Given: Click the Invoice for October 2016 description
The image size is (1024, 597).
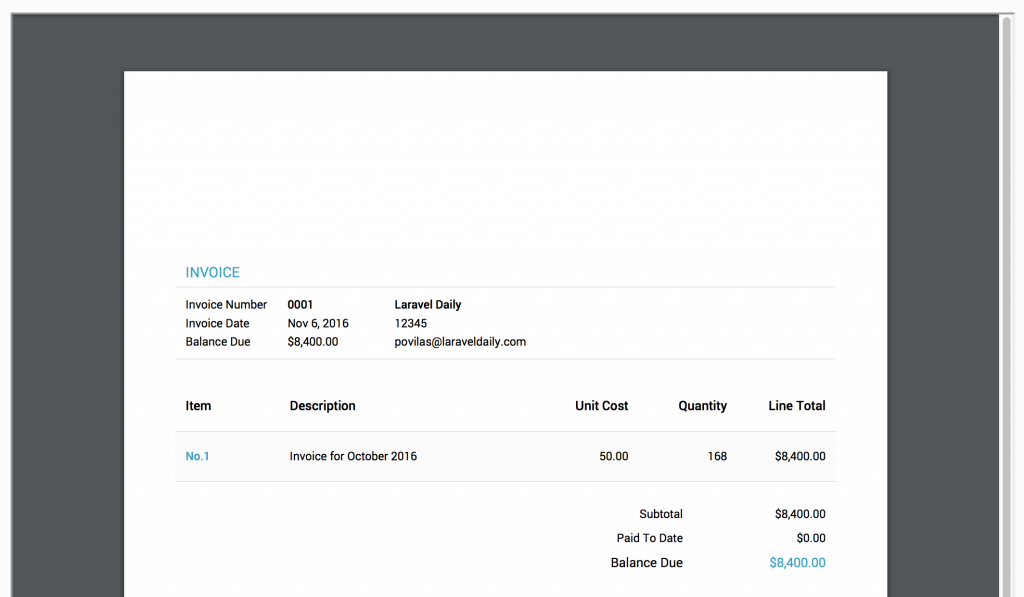Looking at the screenshot, I should [x=352, y=456].
